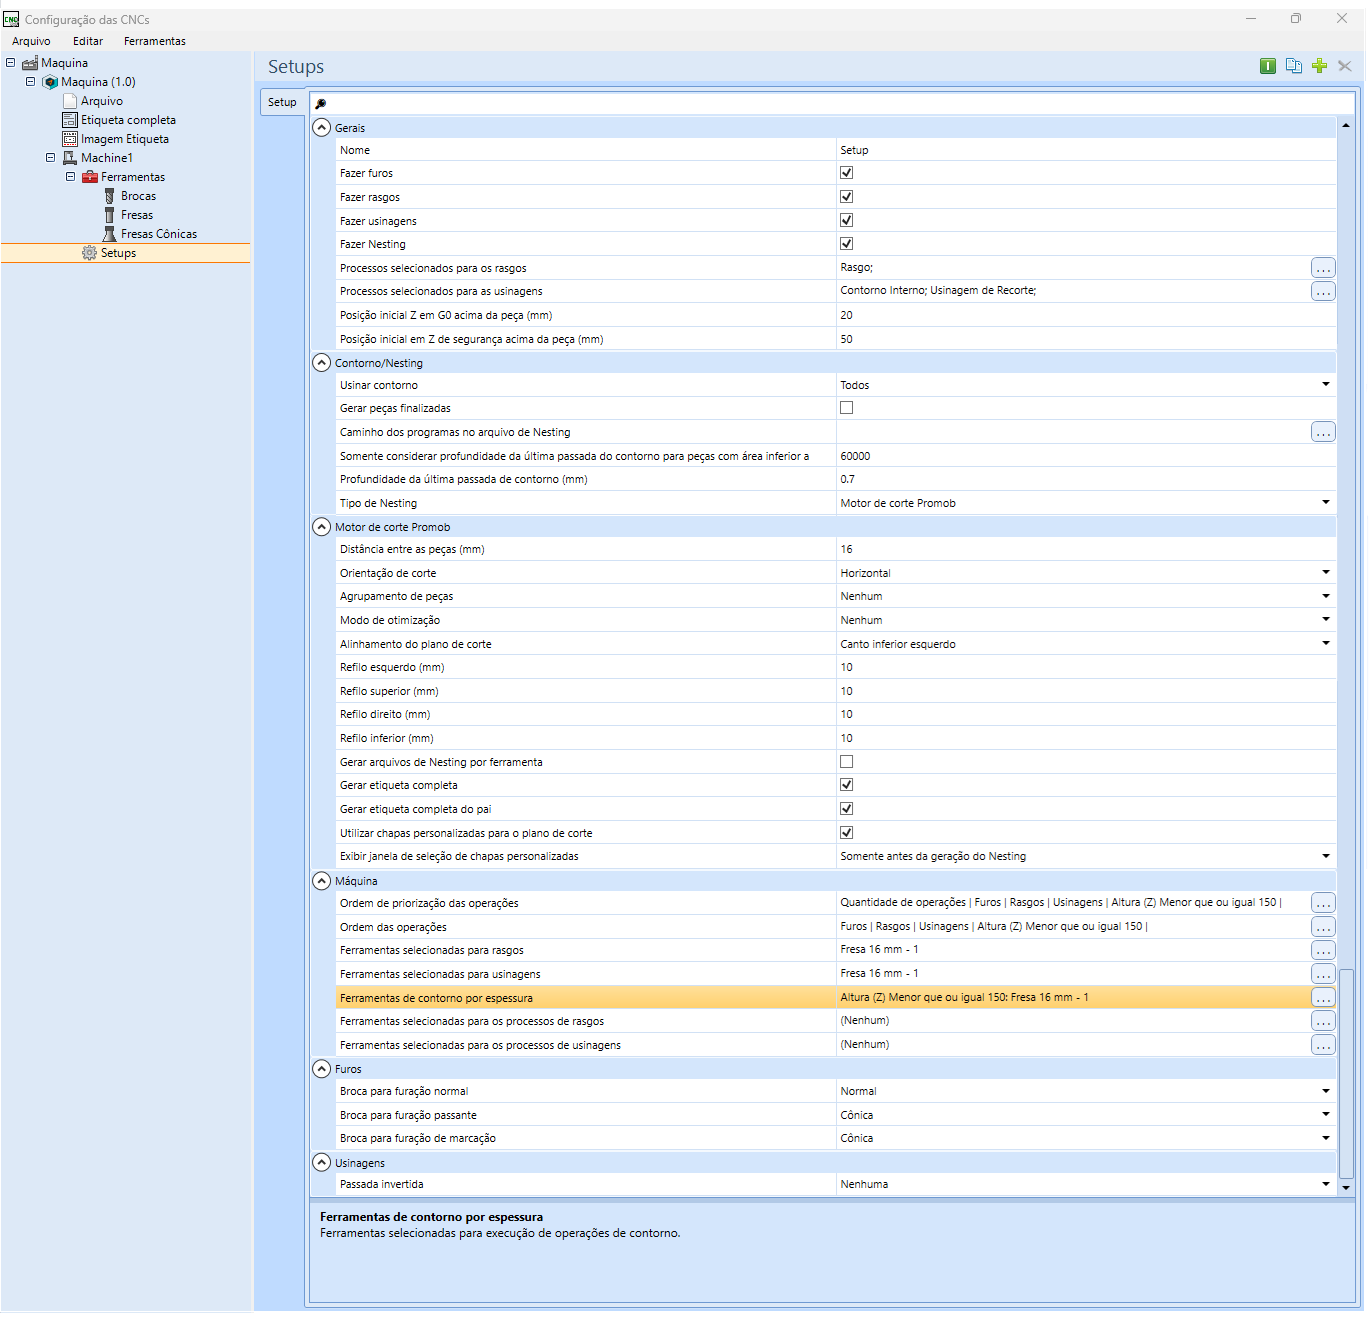Image resolution: width=1372 pixels, height=1331 pixels.
Task: Open the Tipo de Nesting dropdown
Action: tap(1326, 502)
